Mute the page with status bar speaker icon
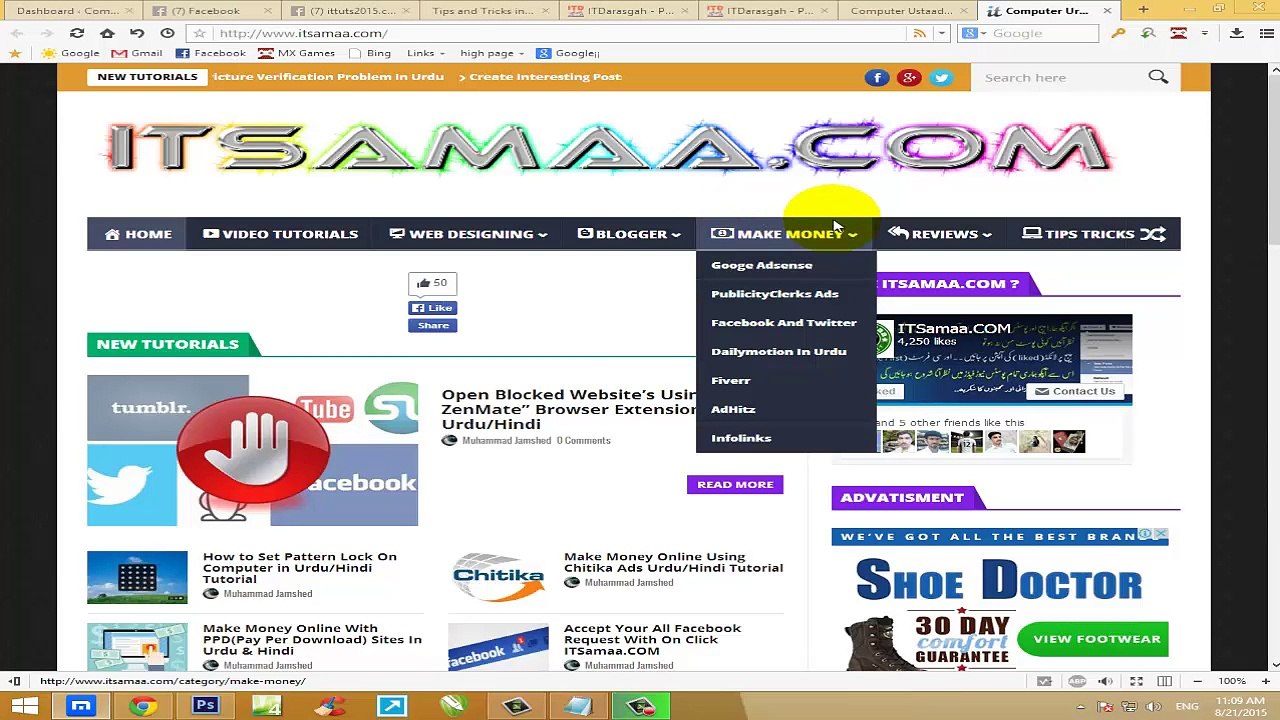 (1105, 681)
